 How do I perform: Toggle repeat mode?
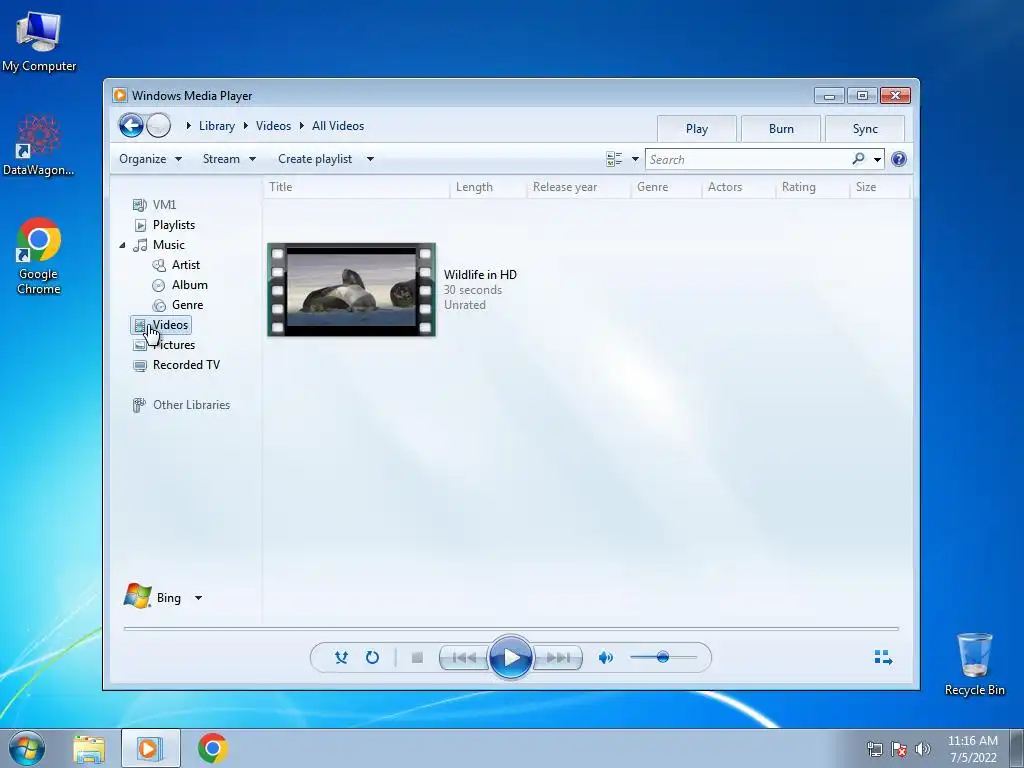click(x=372, y=657)
